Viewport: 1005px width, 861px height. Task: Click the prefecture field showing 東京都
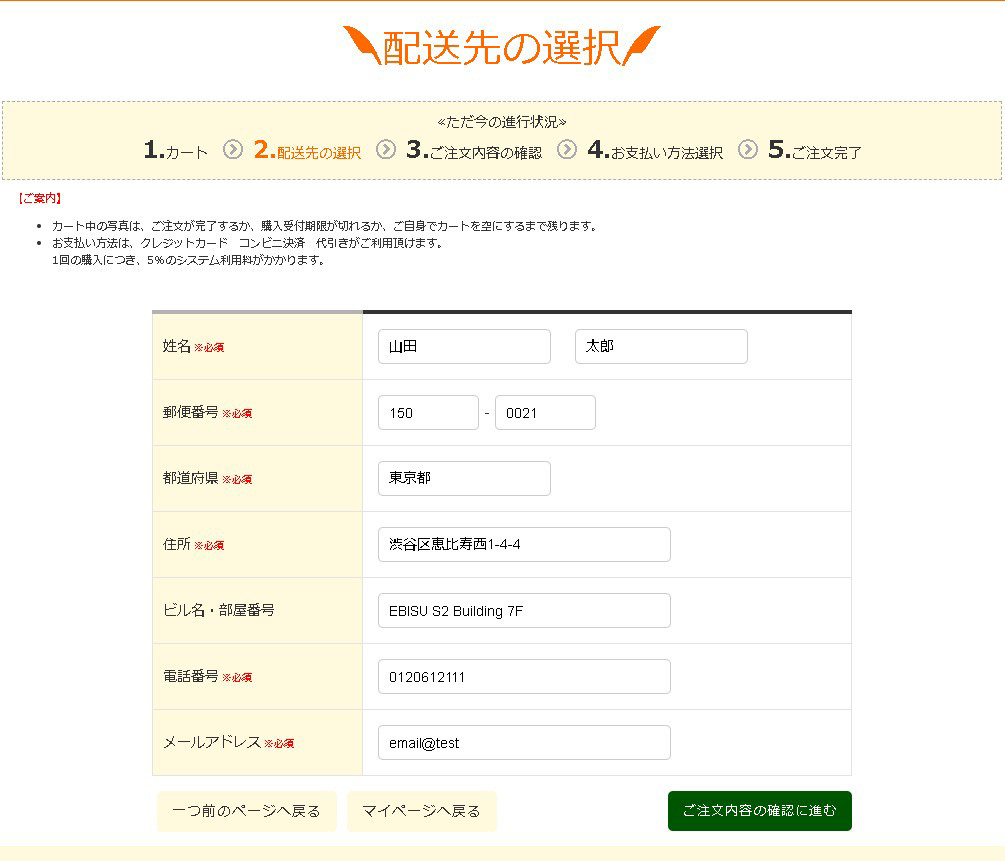[464, 479]
